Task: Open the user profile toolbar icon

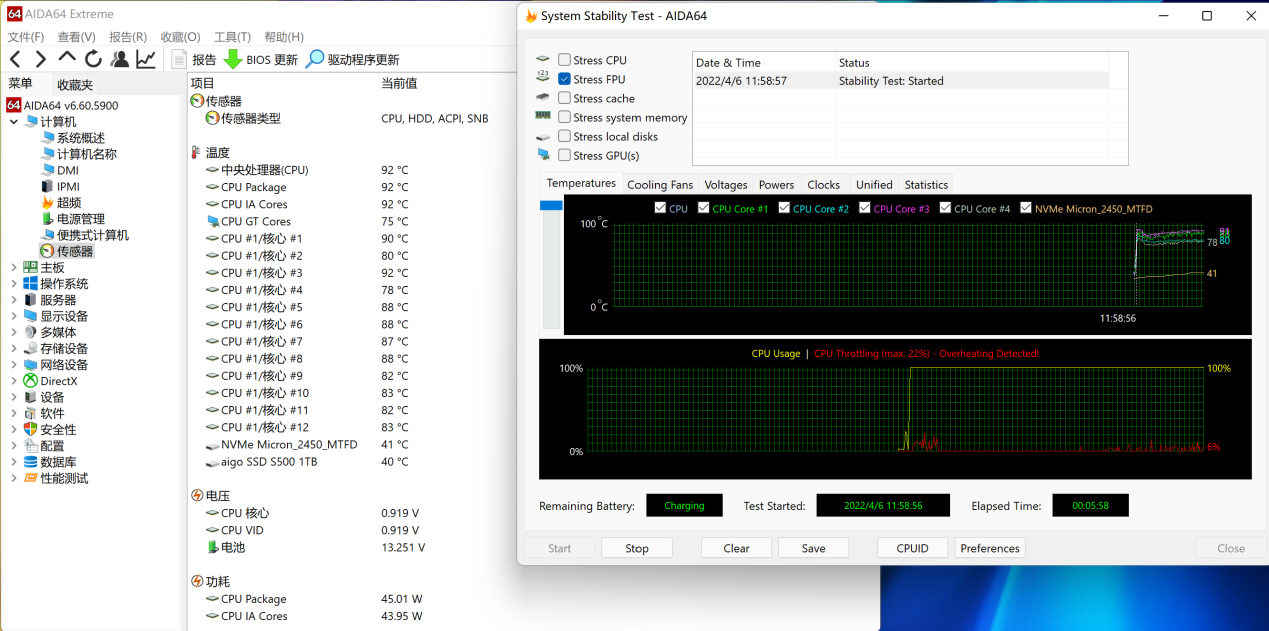Action: coord(120,59)
